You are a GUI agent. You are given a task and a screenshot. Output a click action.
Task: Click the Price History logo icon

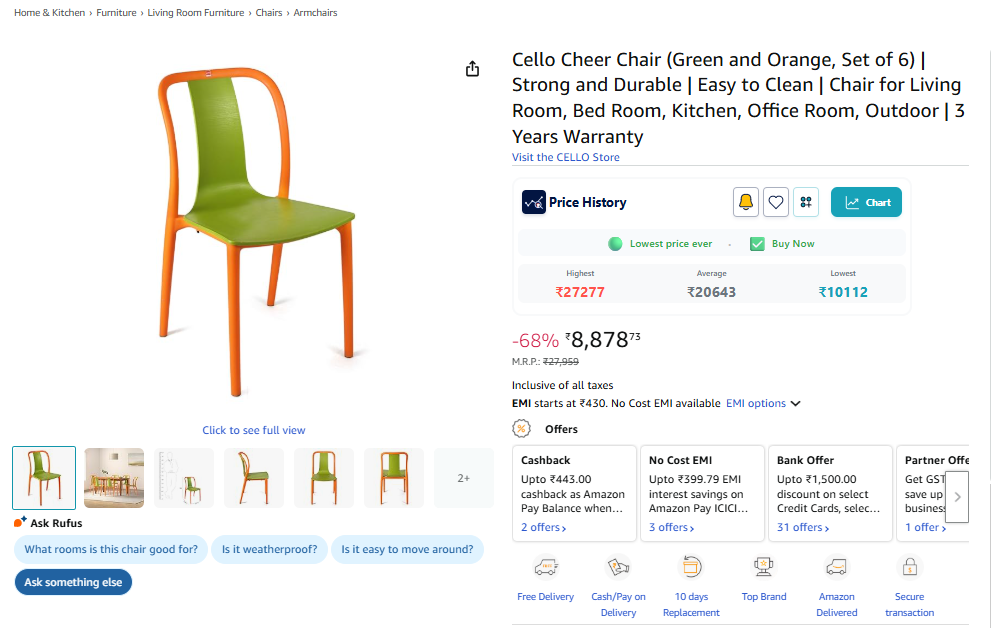coord(534,202)
